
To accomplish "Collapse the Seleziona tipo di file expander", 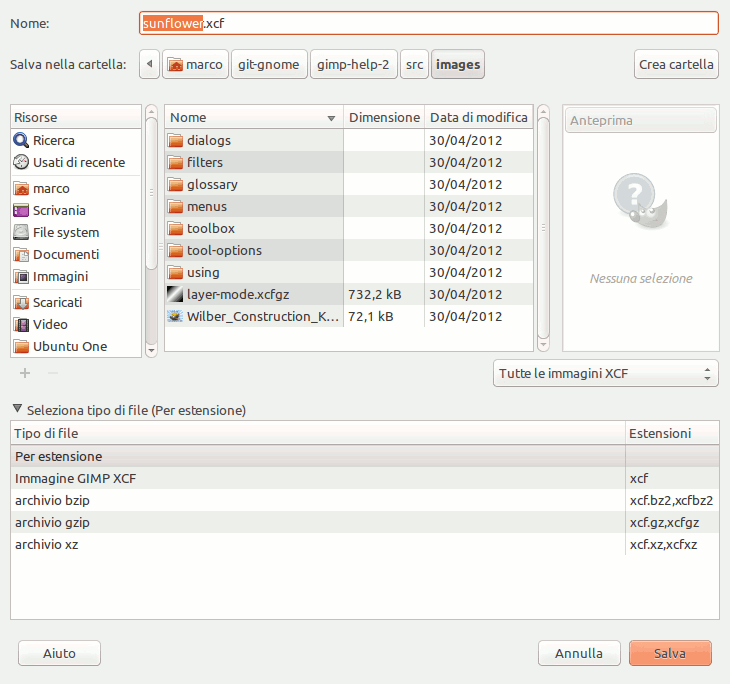I will (17, 410).
